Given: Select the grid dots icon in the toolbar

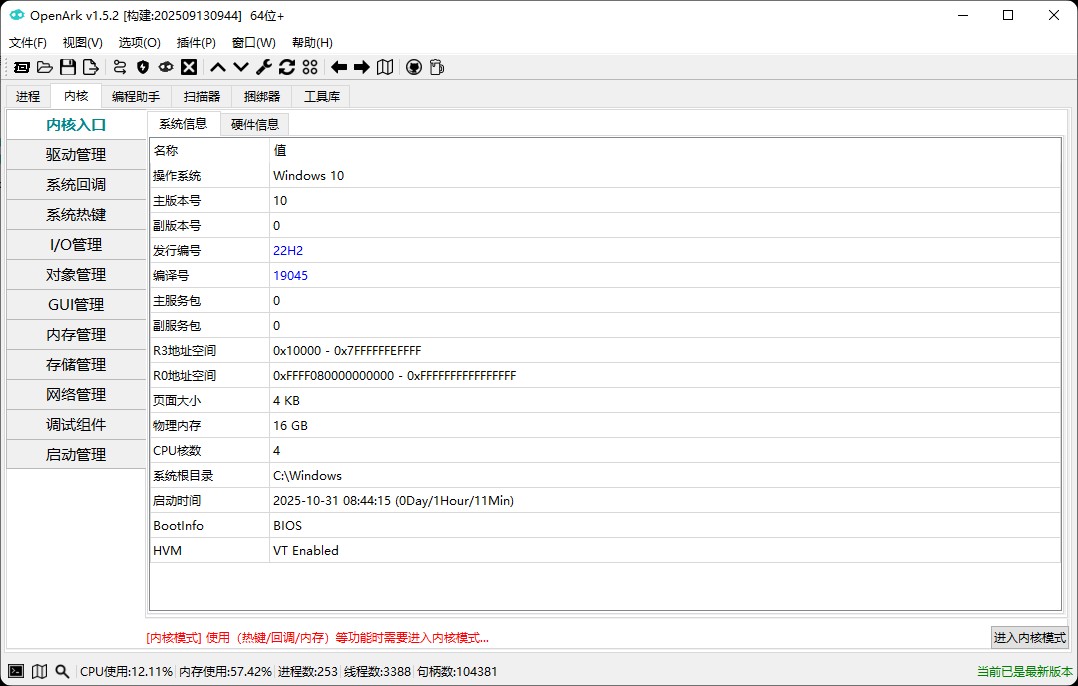Looking at the screenshot, I should tap(312, 67).
